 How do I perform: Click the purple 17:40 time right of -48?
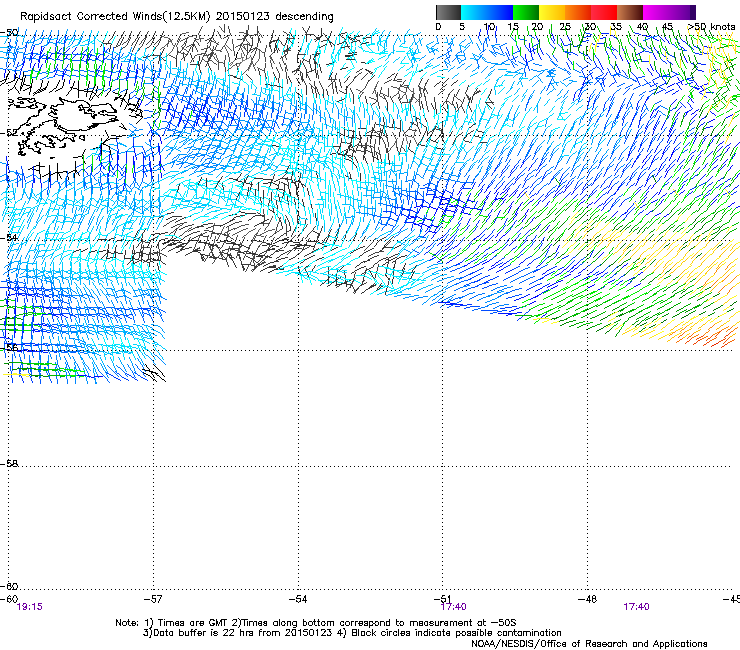(636, 607)
